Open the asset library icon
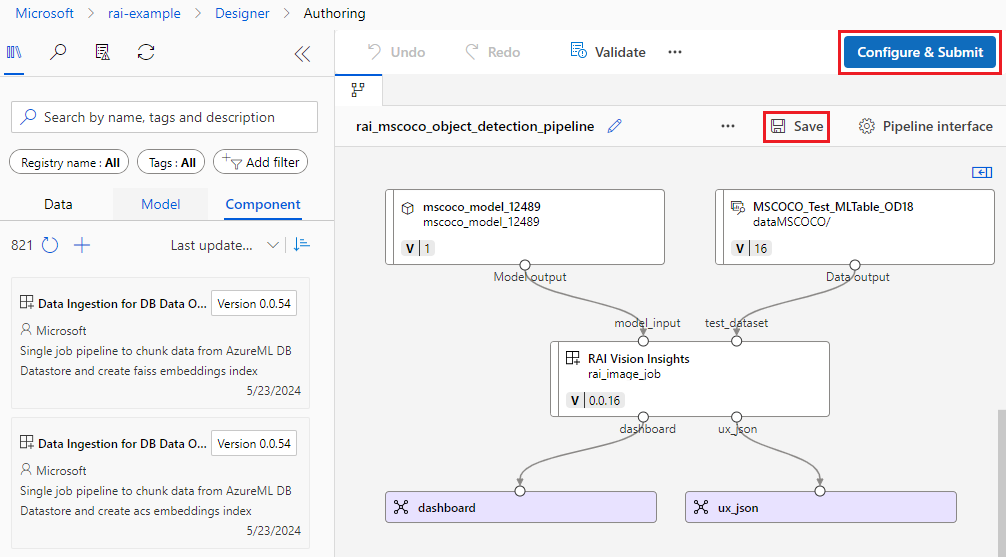The width and height of the screenshot is (1006, 557). tap(14, 52)
